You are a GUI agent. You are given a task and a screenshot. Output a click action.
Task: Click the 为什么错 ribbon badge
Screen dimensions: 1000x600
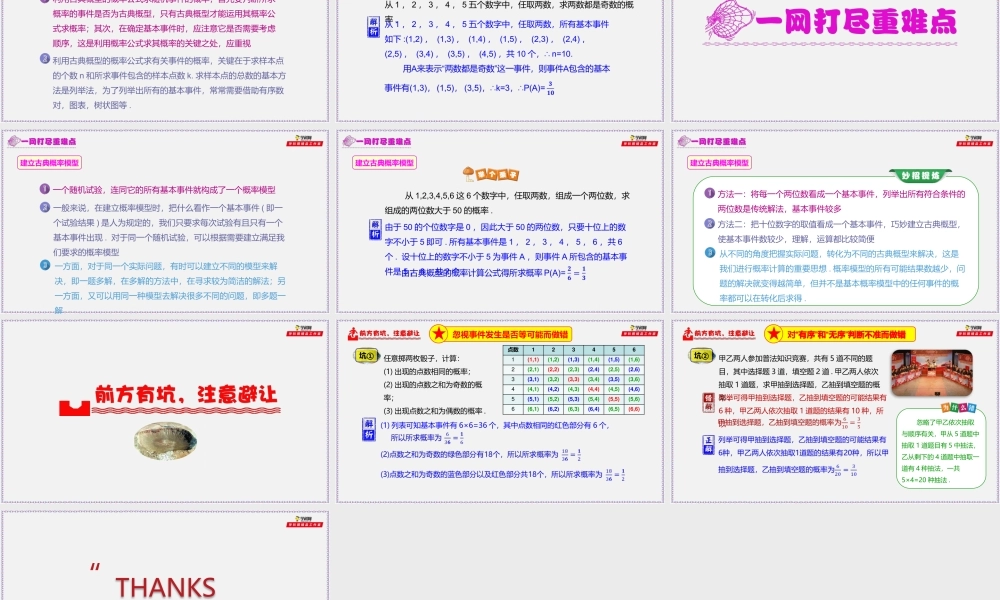(956, 407)
